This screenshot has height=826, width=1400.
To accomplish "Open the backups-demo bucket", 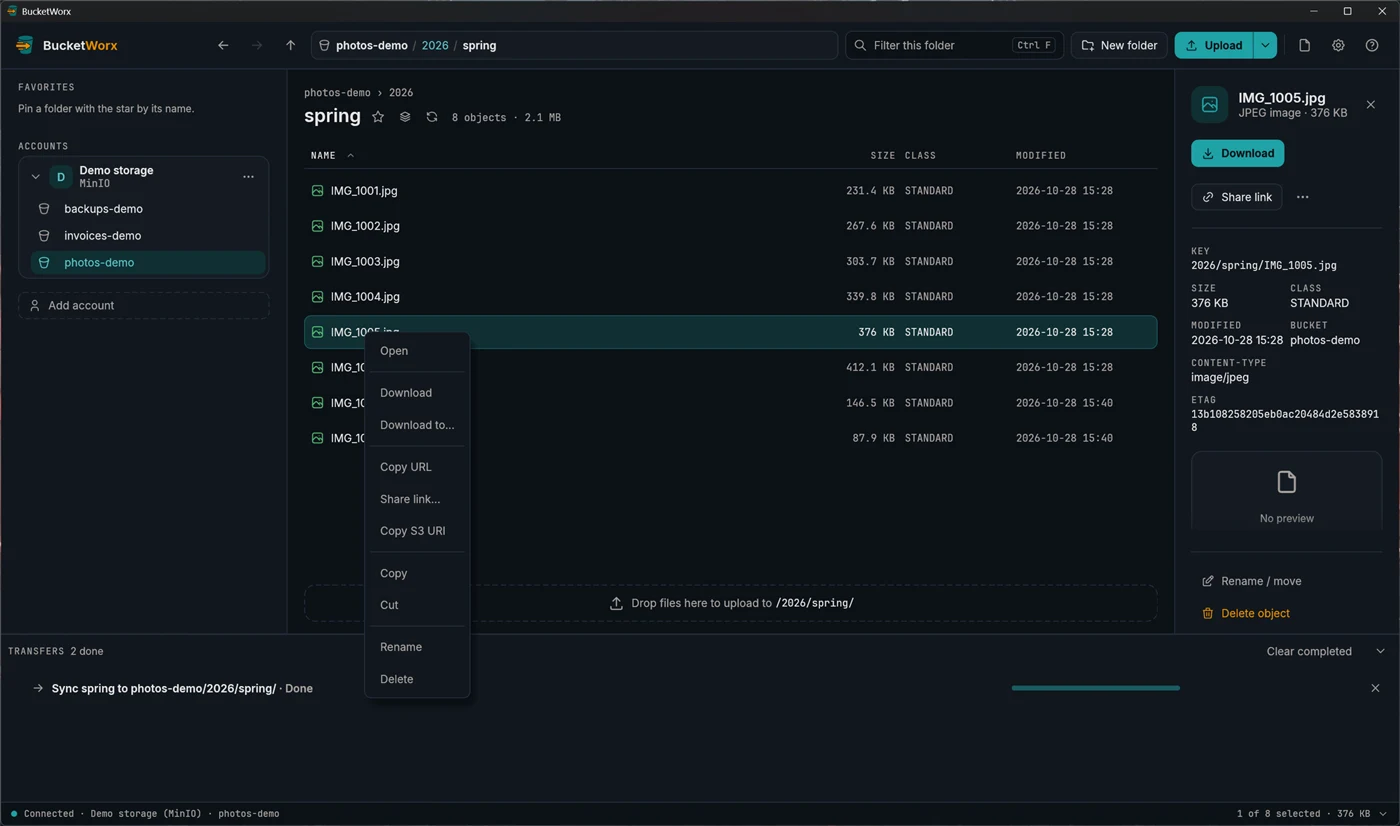I will click(148, 209).
